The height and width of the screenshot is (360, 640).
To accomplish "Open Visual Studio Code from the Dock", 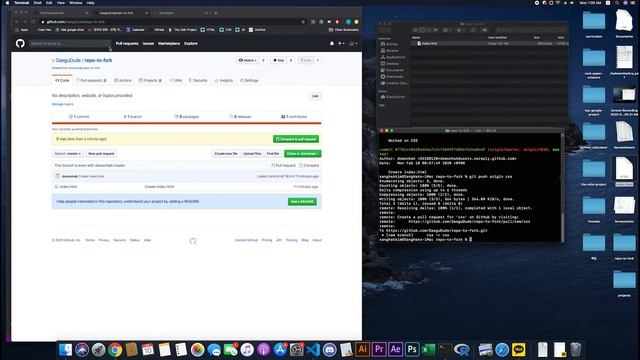I will tap(313, 350).
